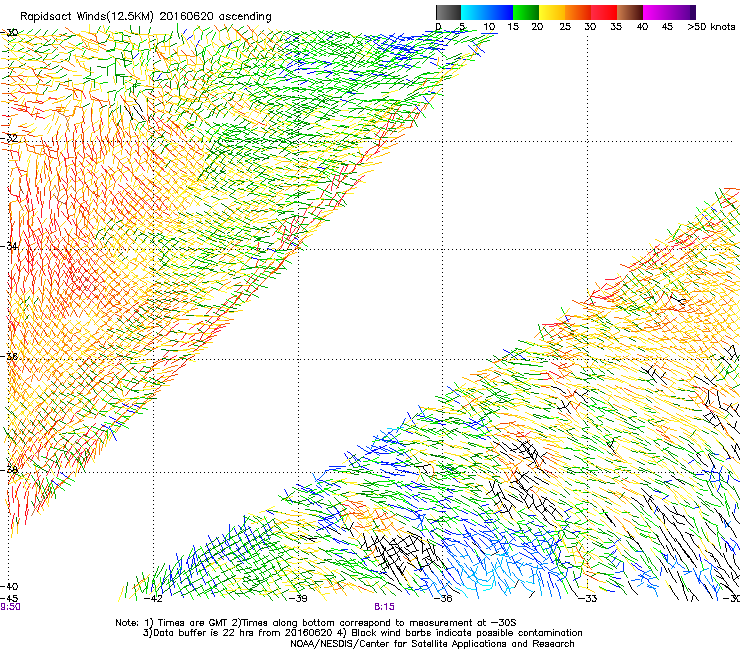
Task: Pick the brown 35-40 knots legend segment
Action: click(x=630, y=12)
